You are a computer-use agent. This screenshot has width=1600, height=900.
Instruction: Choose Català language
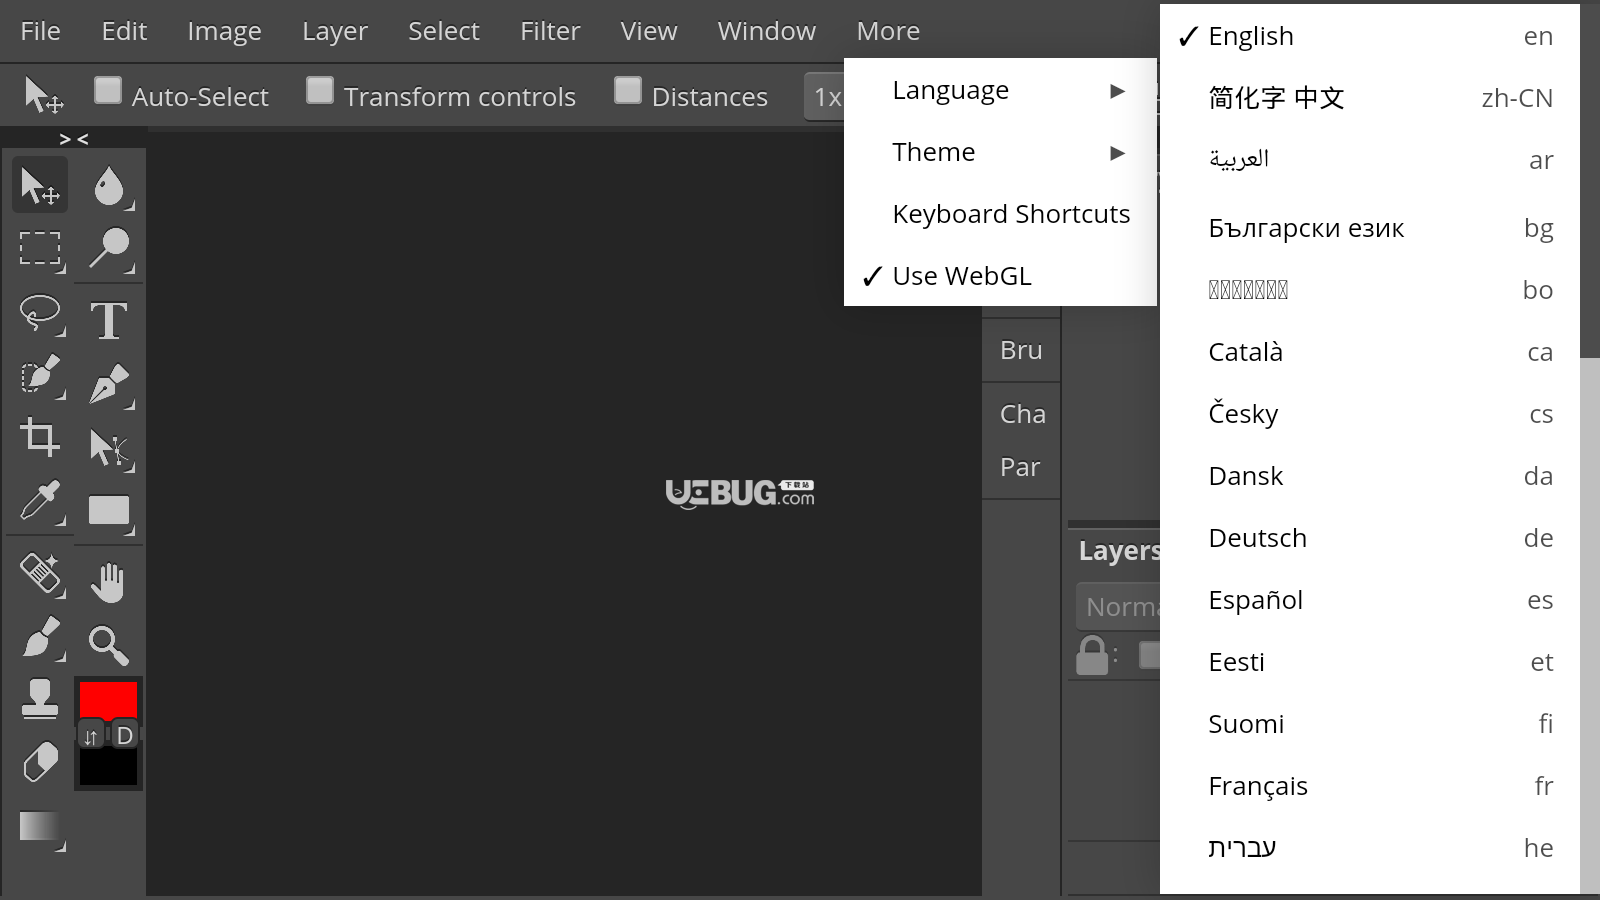[1370, 352]
